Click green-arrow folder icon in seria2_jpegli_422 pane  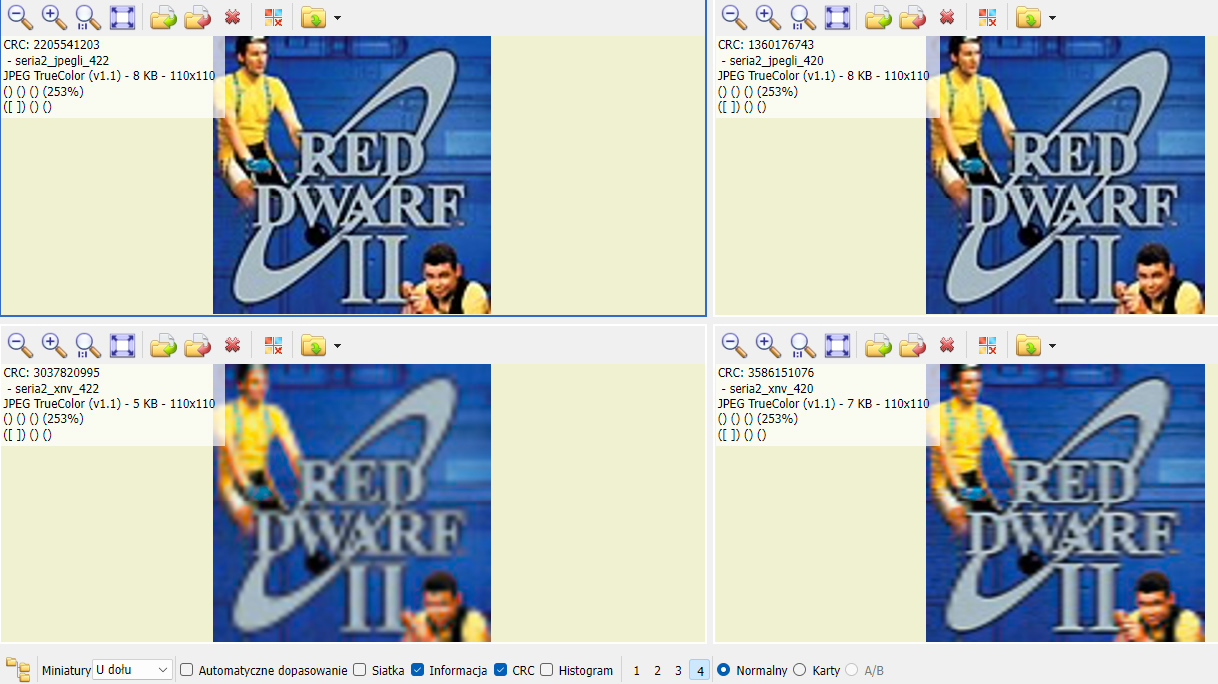pos(164,17)
